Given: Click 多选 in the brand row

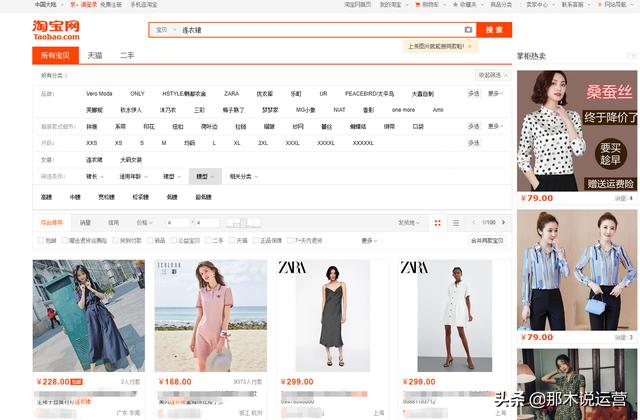Looking at the screenshot, I should 473,93.
